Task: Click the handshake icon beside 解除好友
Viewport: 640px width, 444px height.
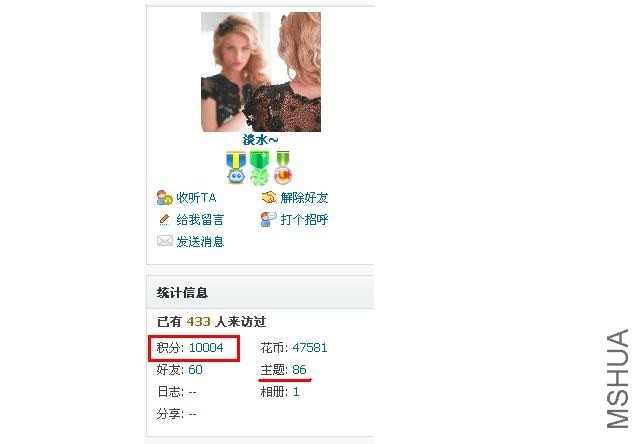Action: click(269, 198)
